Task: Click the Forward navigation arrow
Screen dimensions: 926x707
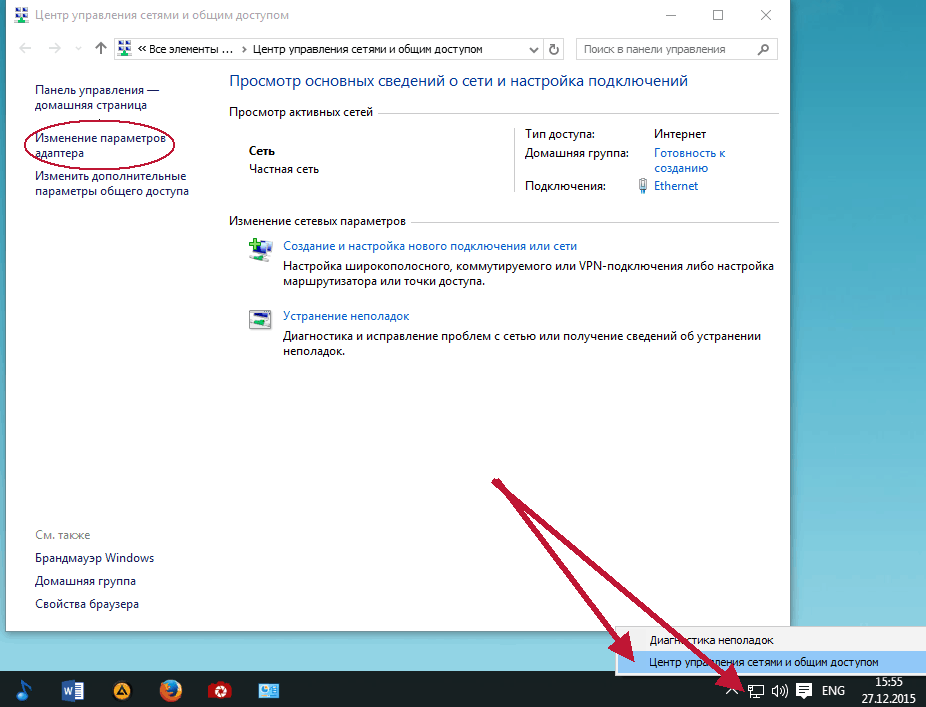Action: pyautogui.click(x=54, y=48)
